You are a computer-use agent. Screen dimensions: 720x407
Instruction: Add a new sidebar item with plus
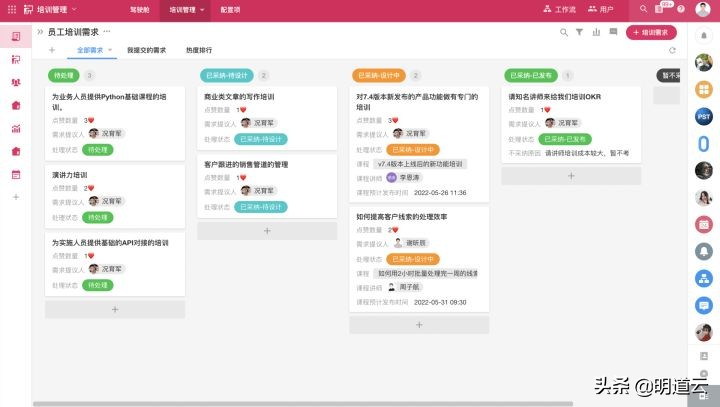16,197
